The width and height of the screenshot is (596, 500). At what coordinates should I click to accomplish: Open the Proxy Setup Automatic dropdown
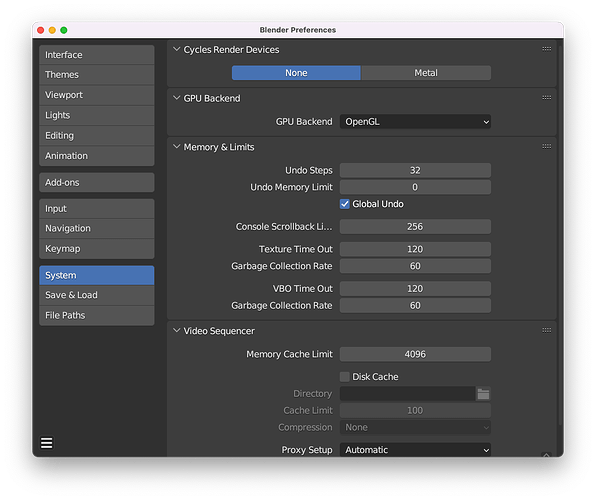[x=415, y=450]
